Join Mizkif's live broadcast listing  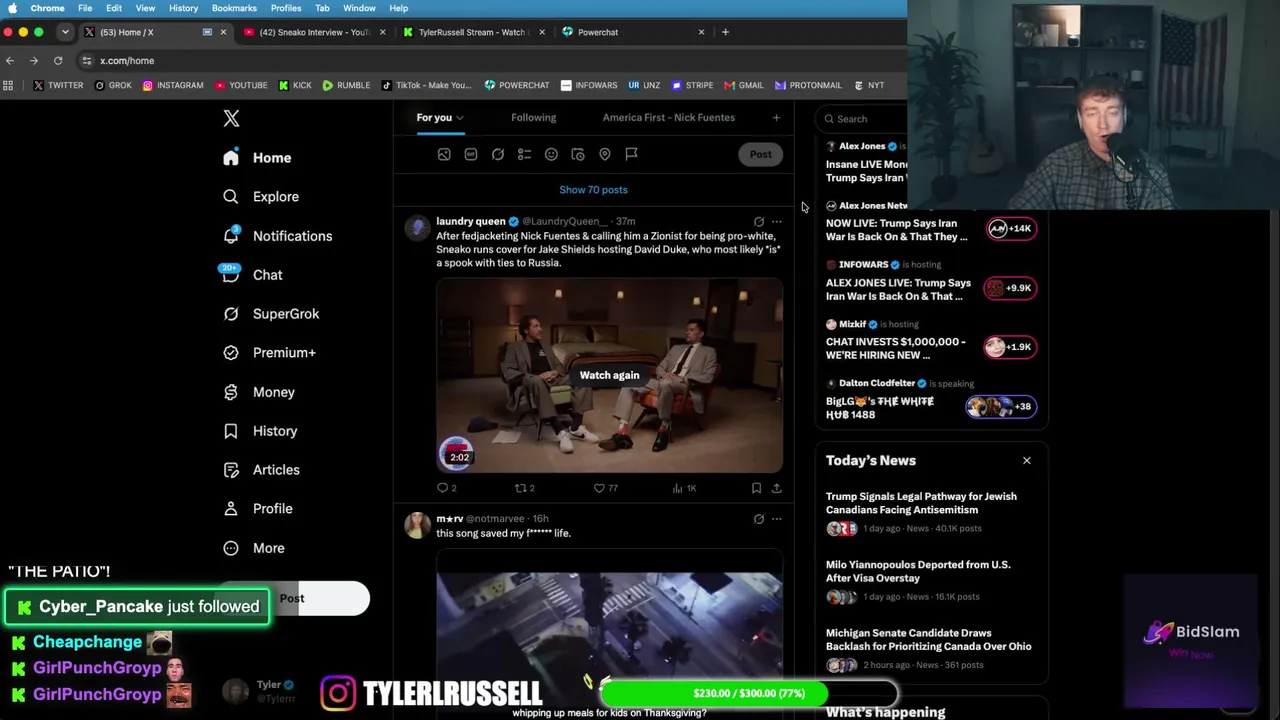click(930, 340)
